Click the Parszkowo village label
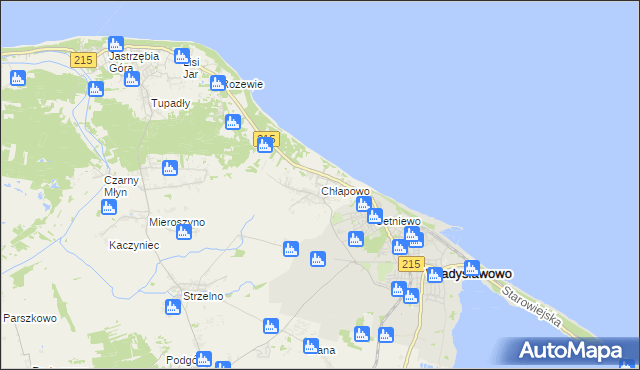The height and width of the screenshot is (370, 640). tap(30, 318)
